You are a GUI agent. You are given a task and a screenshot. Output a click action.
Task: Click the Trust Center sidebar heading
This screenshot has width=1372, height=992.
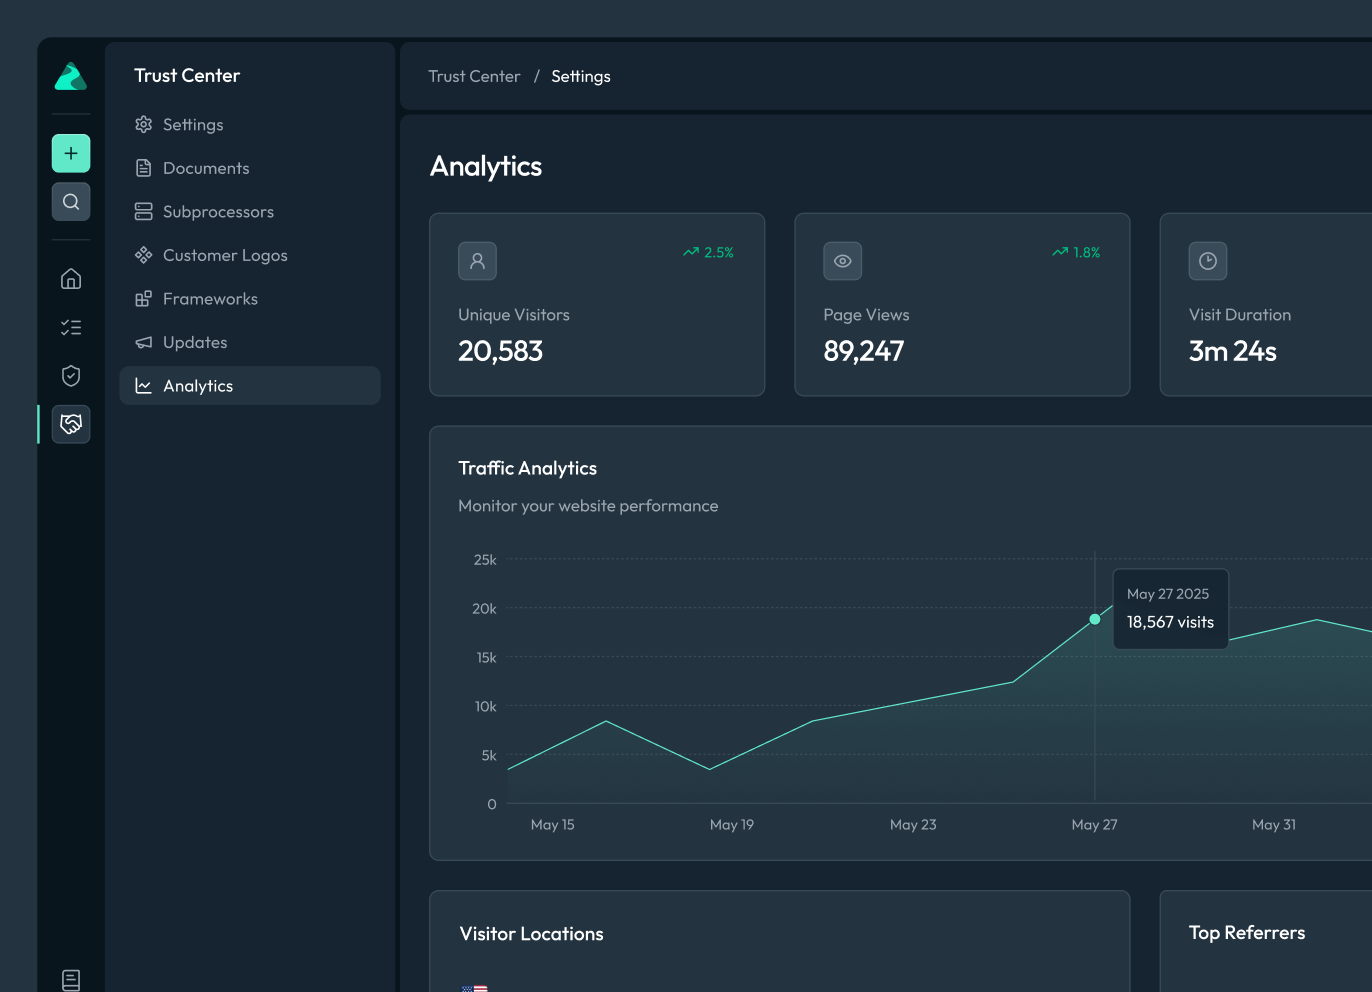187,76
